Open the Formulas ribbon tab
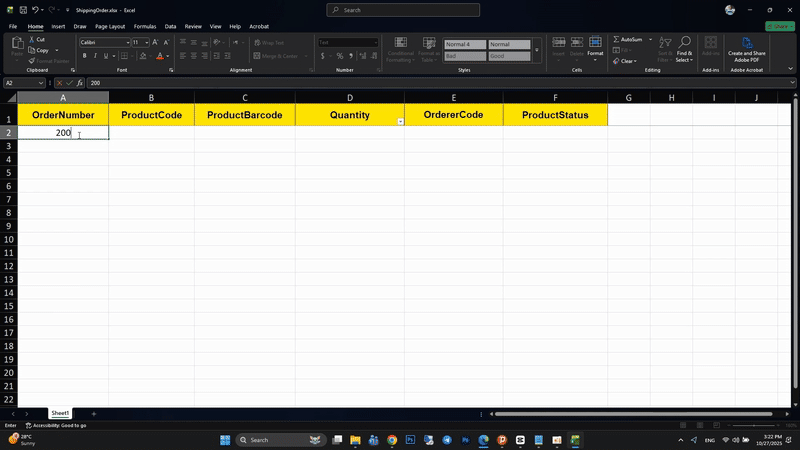Viewport: 800px width, 450px height. (x=144, y=26)
